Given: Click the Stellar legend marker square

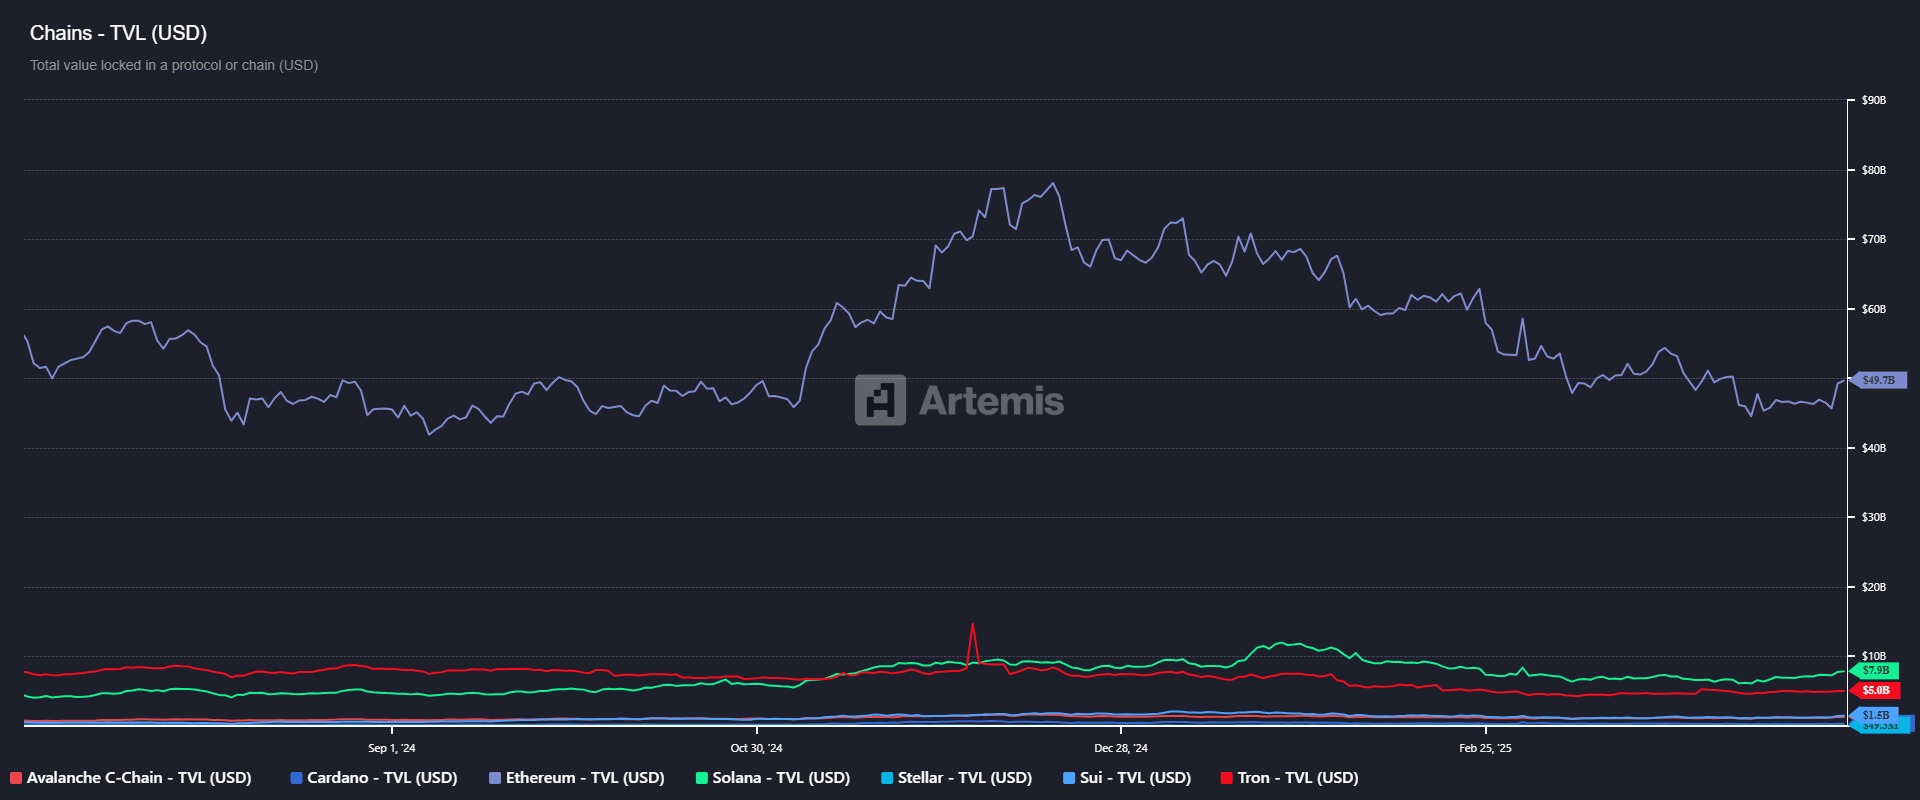Looking at the screenshot, I should coord(887,778).
